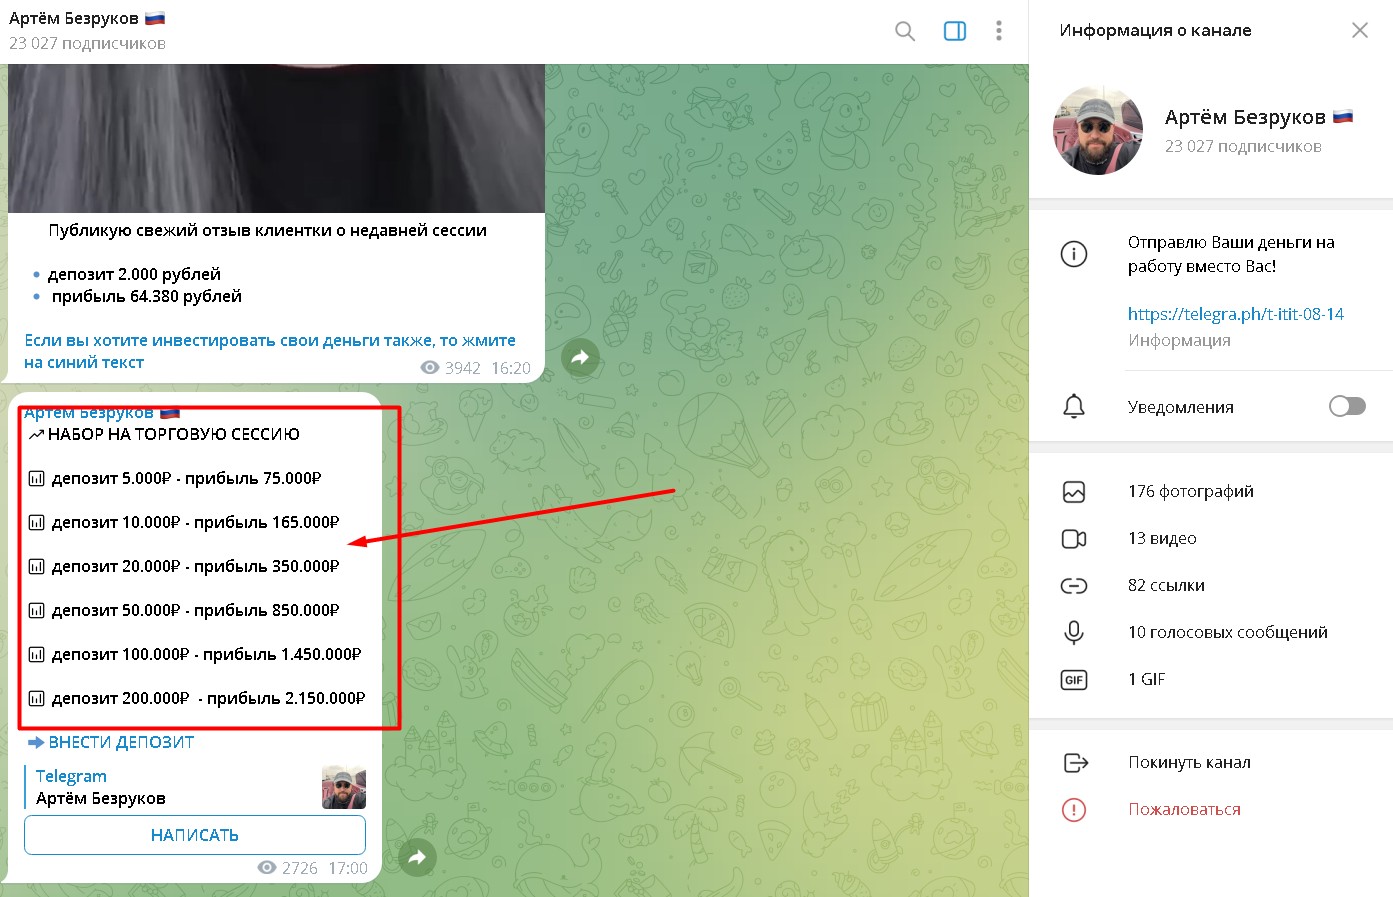The height and width of the screenshot is (897, 1393).
Task: Click Пожаловаться to report channel
Action: (1184, 809)
